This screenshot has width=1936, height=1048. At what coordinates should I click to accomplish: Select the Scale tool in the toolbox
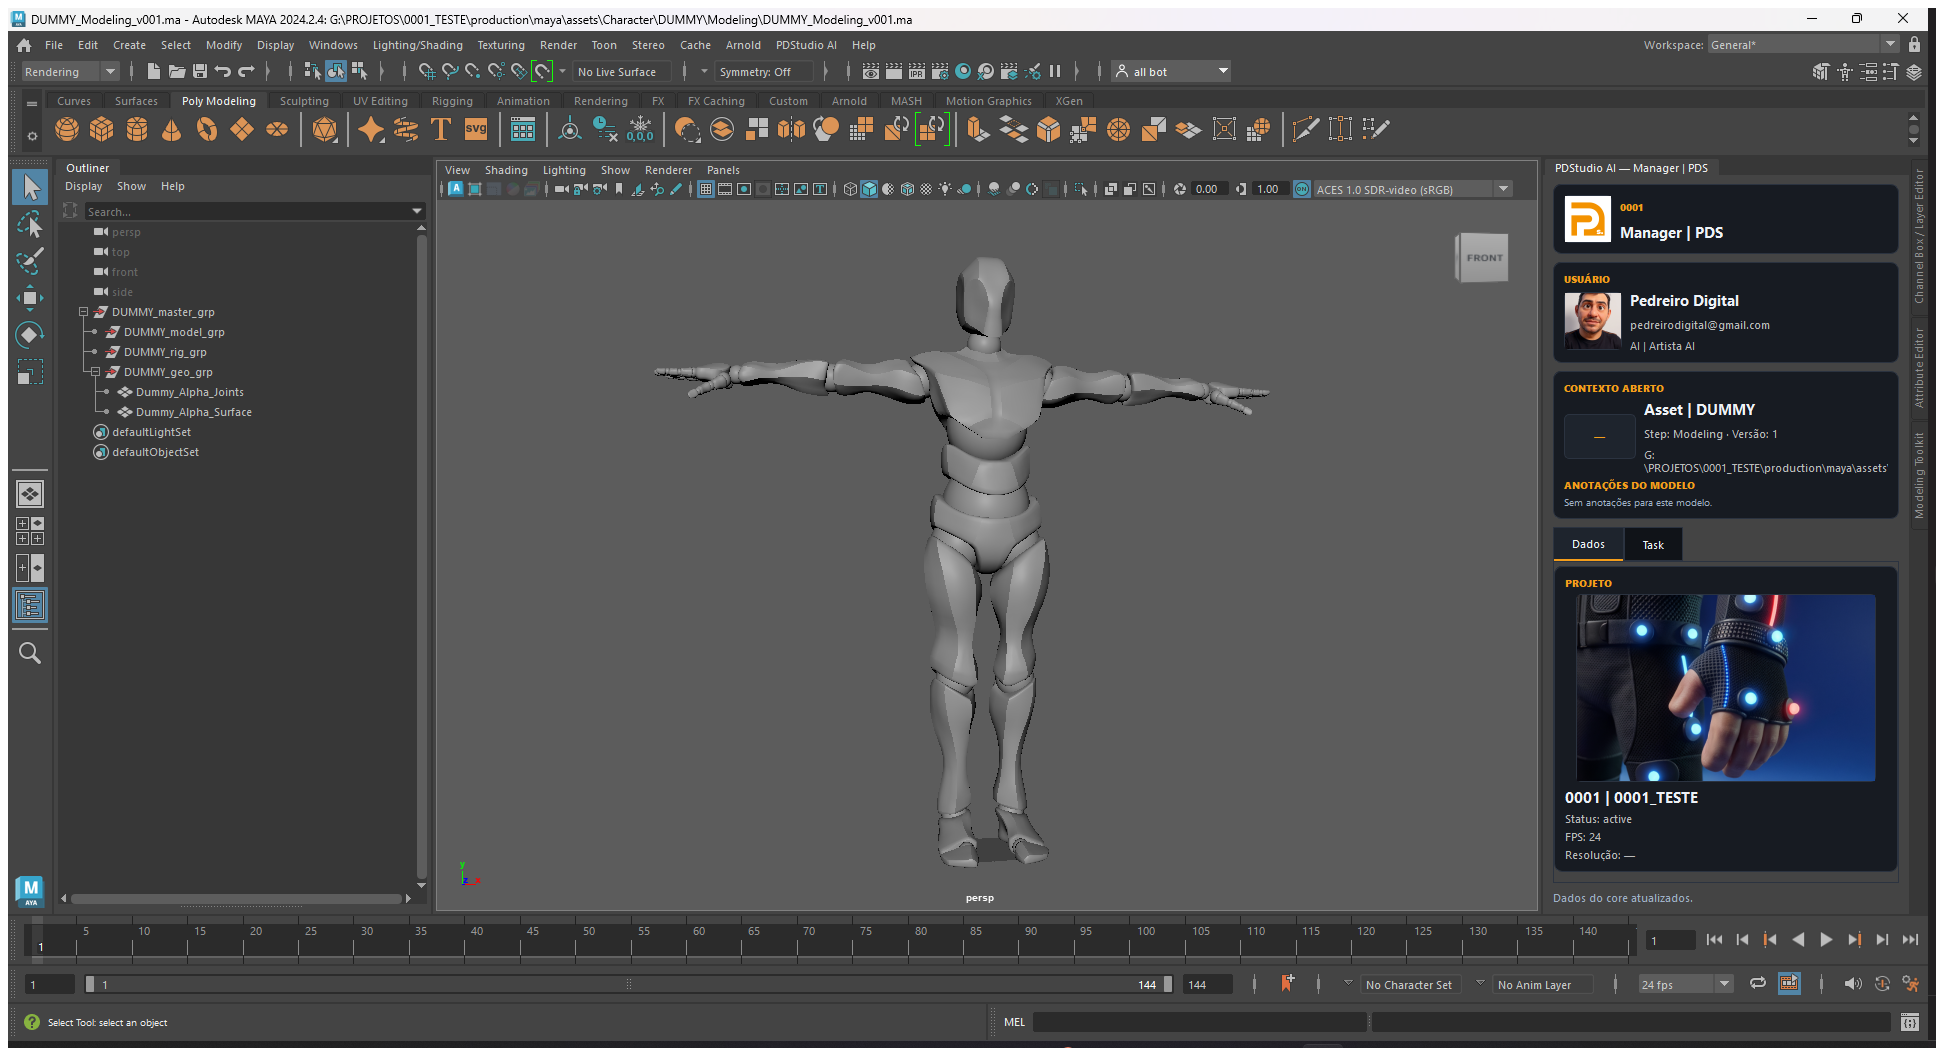(30, 372)
